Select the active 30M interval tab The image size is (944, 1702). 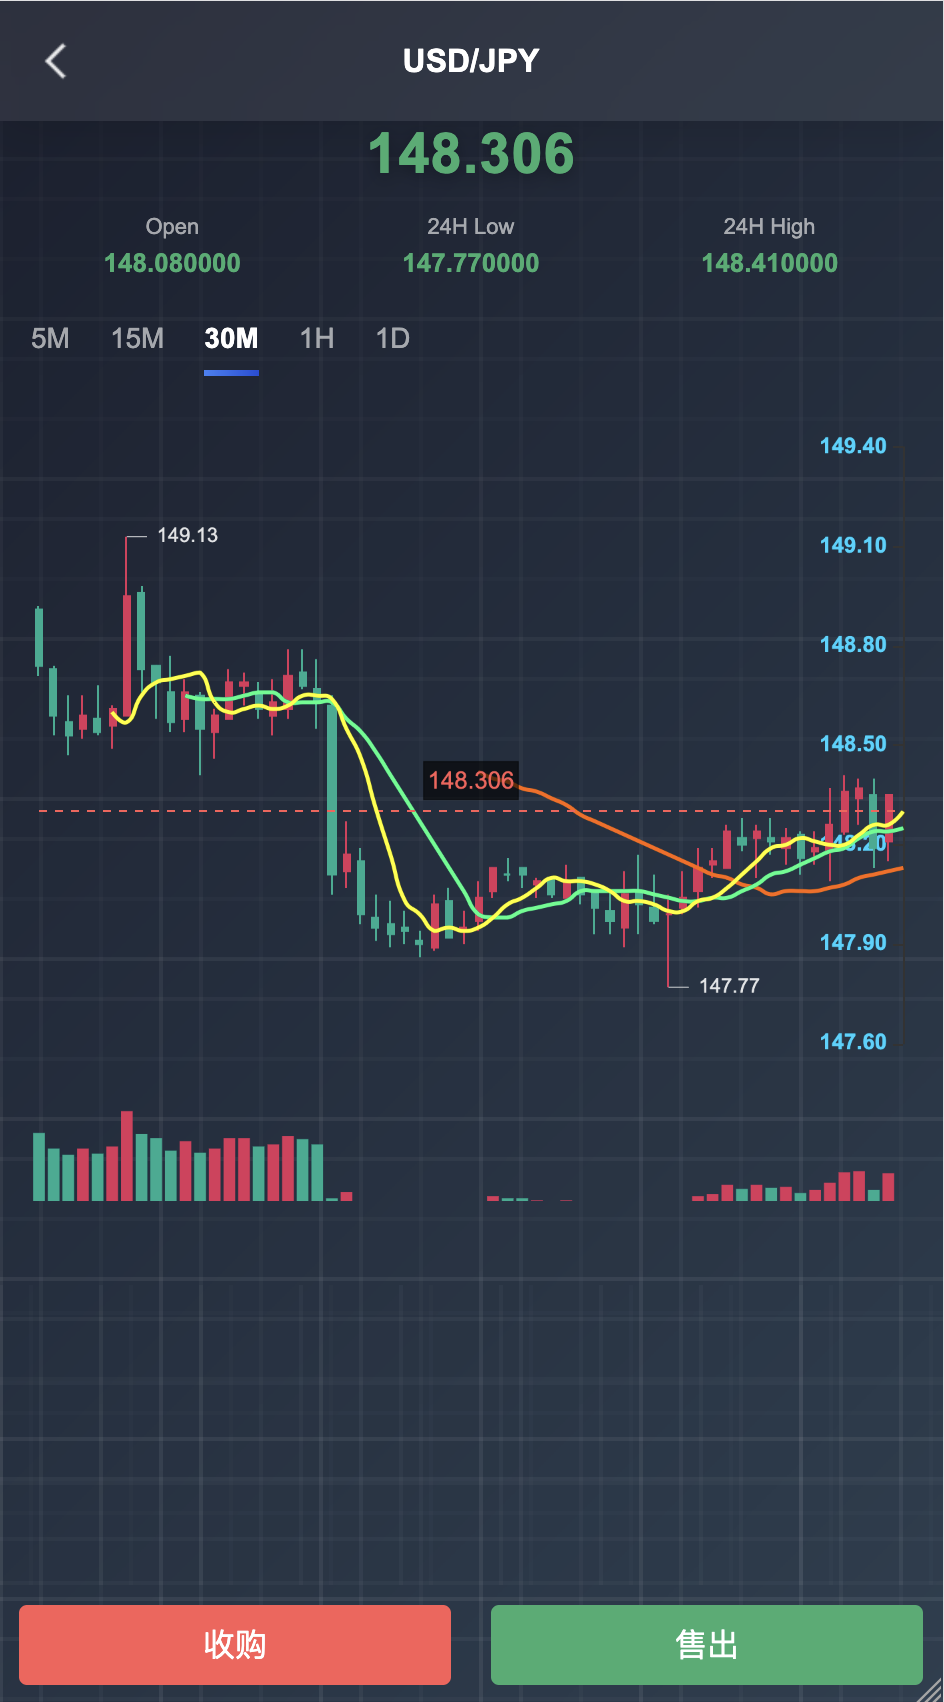[231, 339]
